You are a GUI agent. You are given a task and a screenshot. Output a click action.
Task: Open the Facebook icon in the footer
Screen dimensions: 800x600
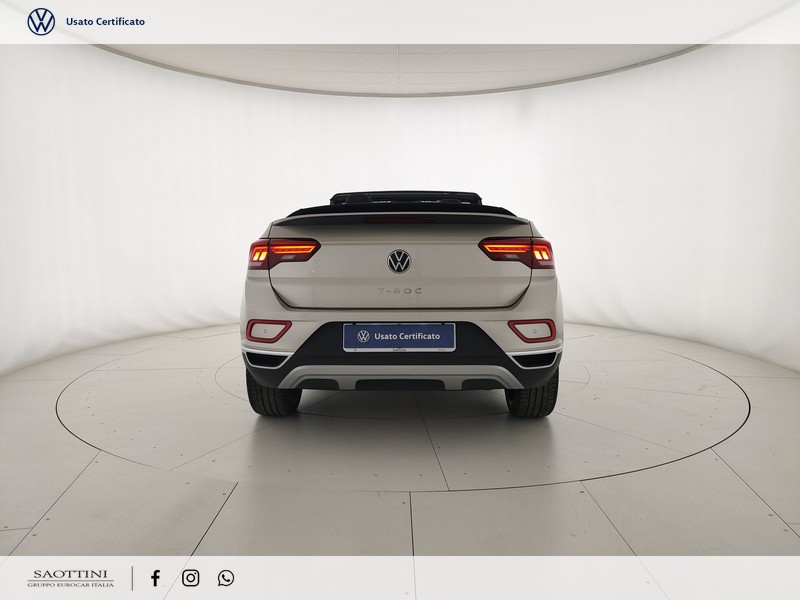coord(155,578)
